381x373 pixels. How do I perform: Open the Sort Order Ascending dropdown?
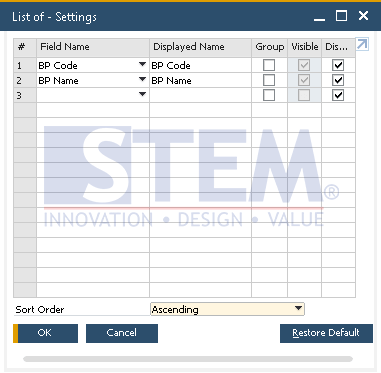227,309
